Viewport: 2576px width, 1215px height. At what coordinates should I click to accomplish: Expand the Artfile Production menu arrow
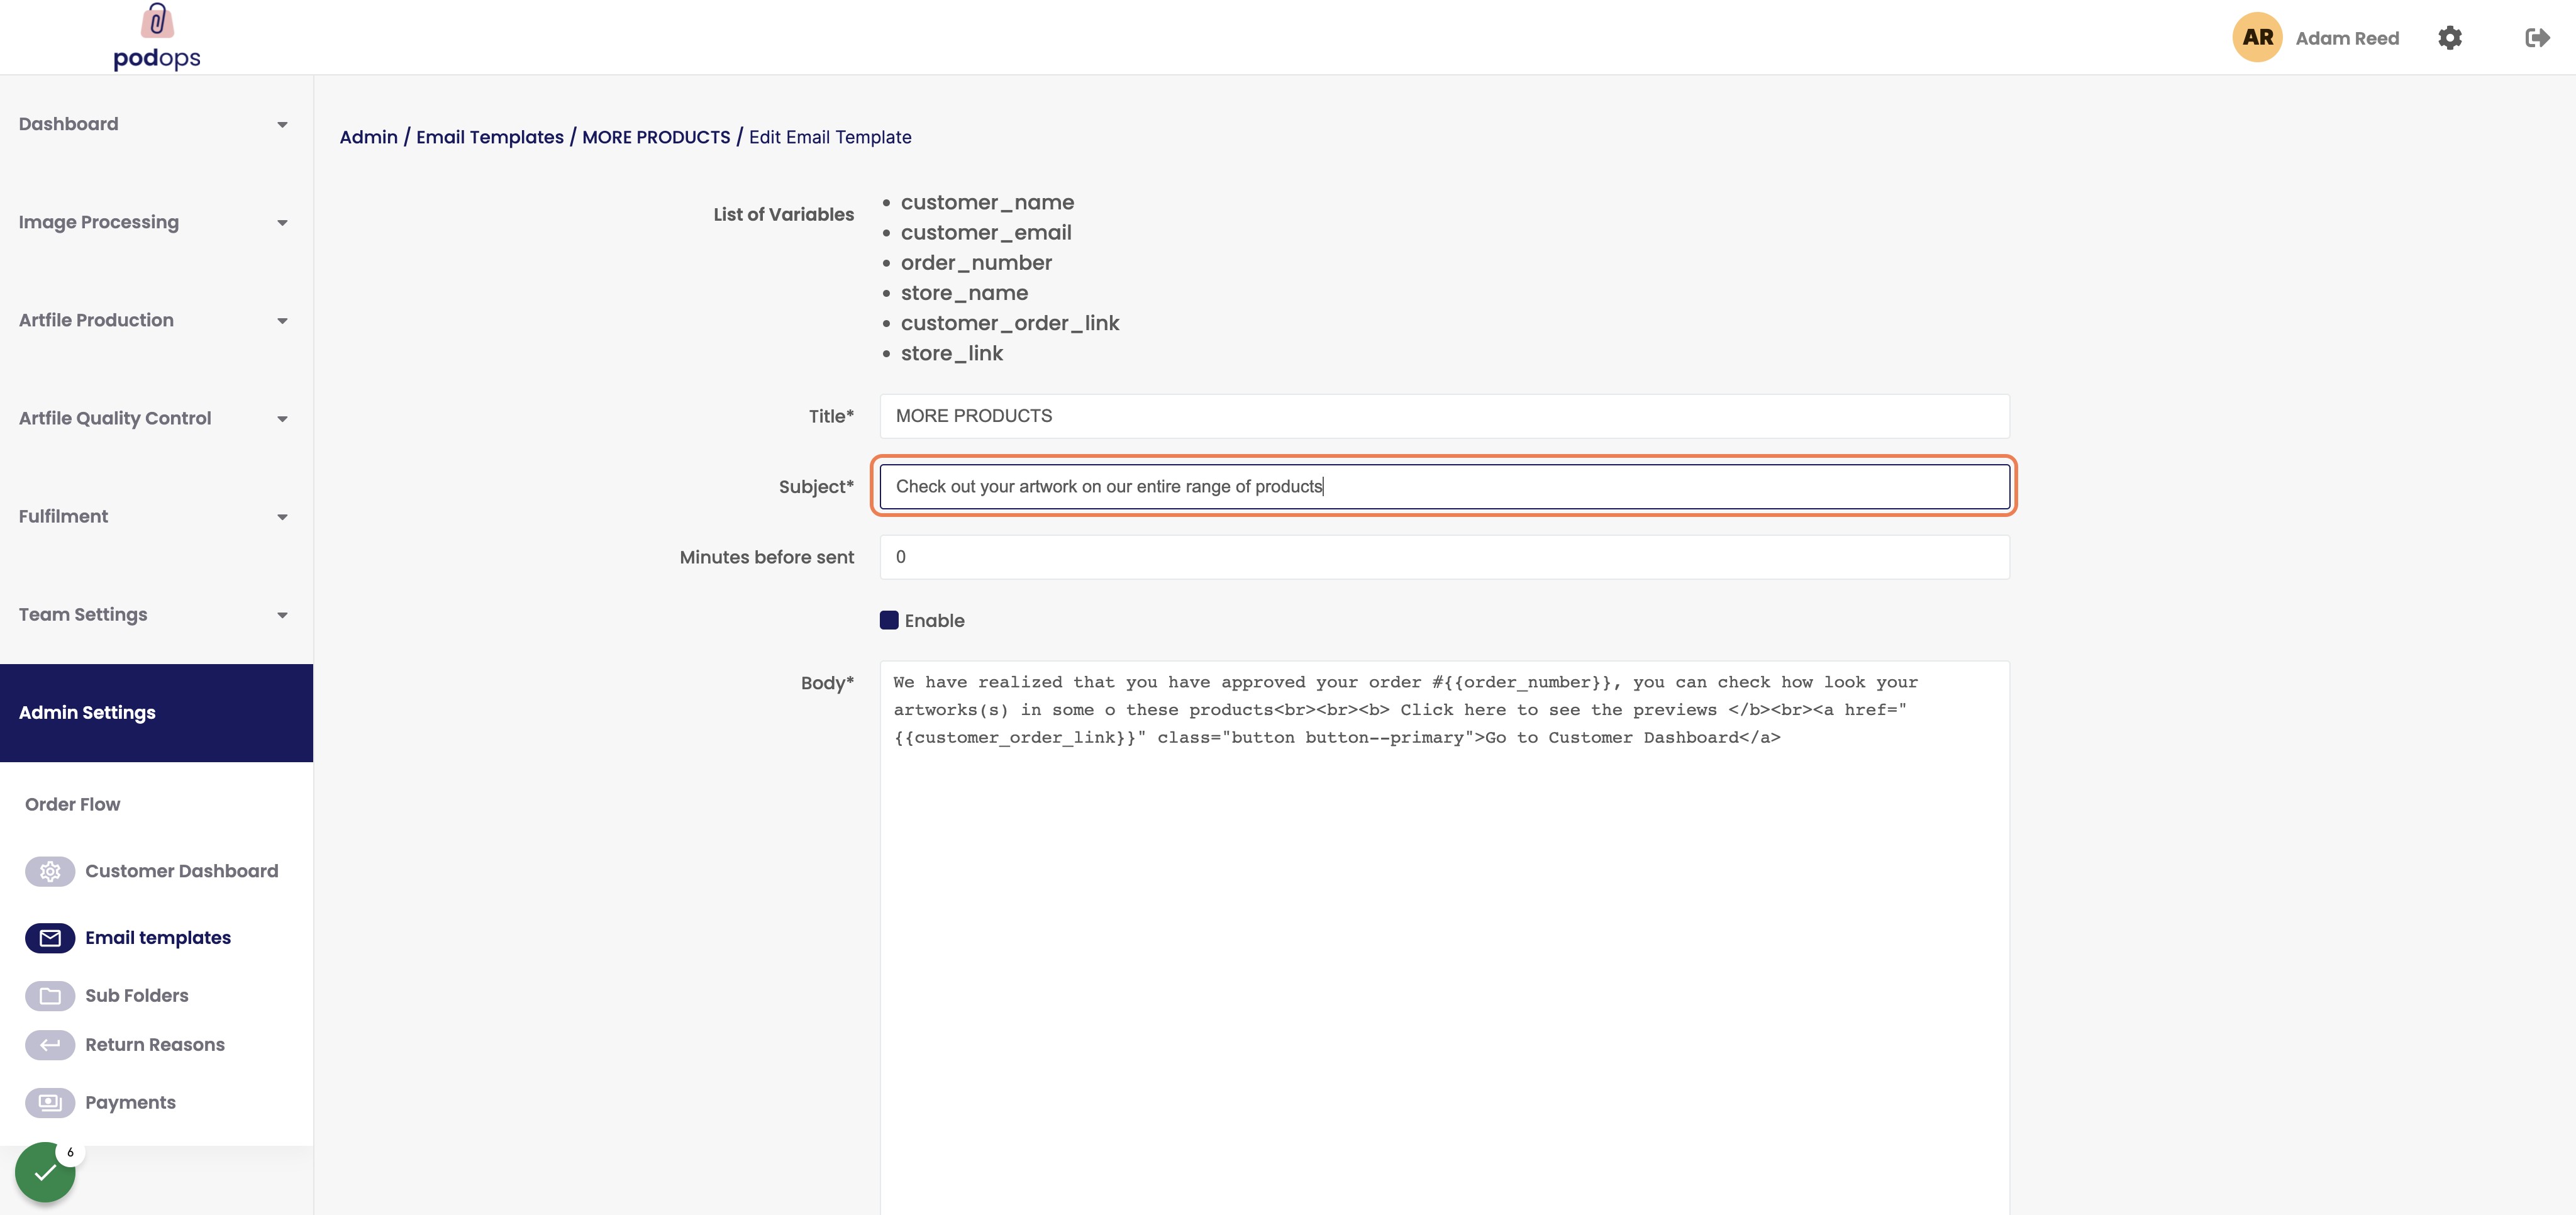point(282,321)
